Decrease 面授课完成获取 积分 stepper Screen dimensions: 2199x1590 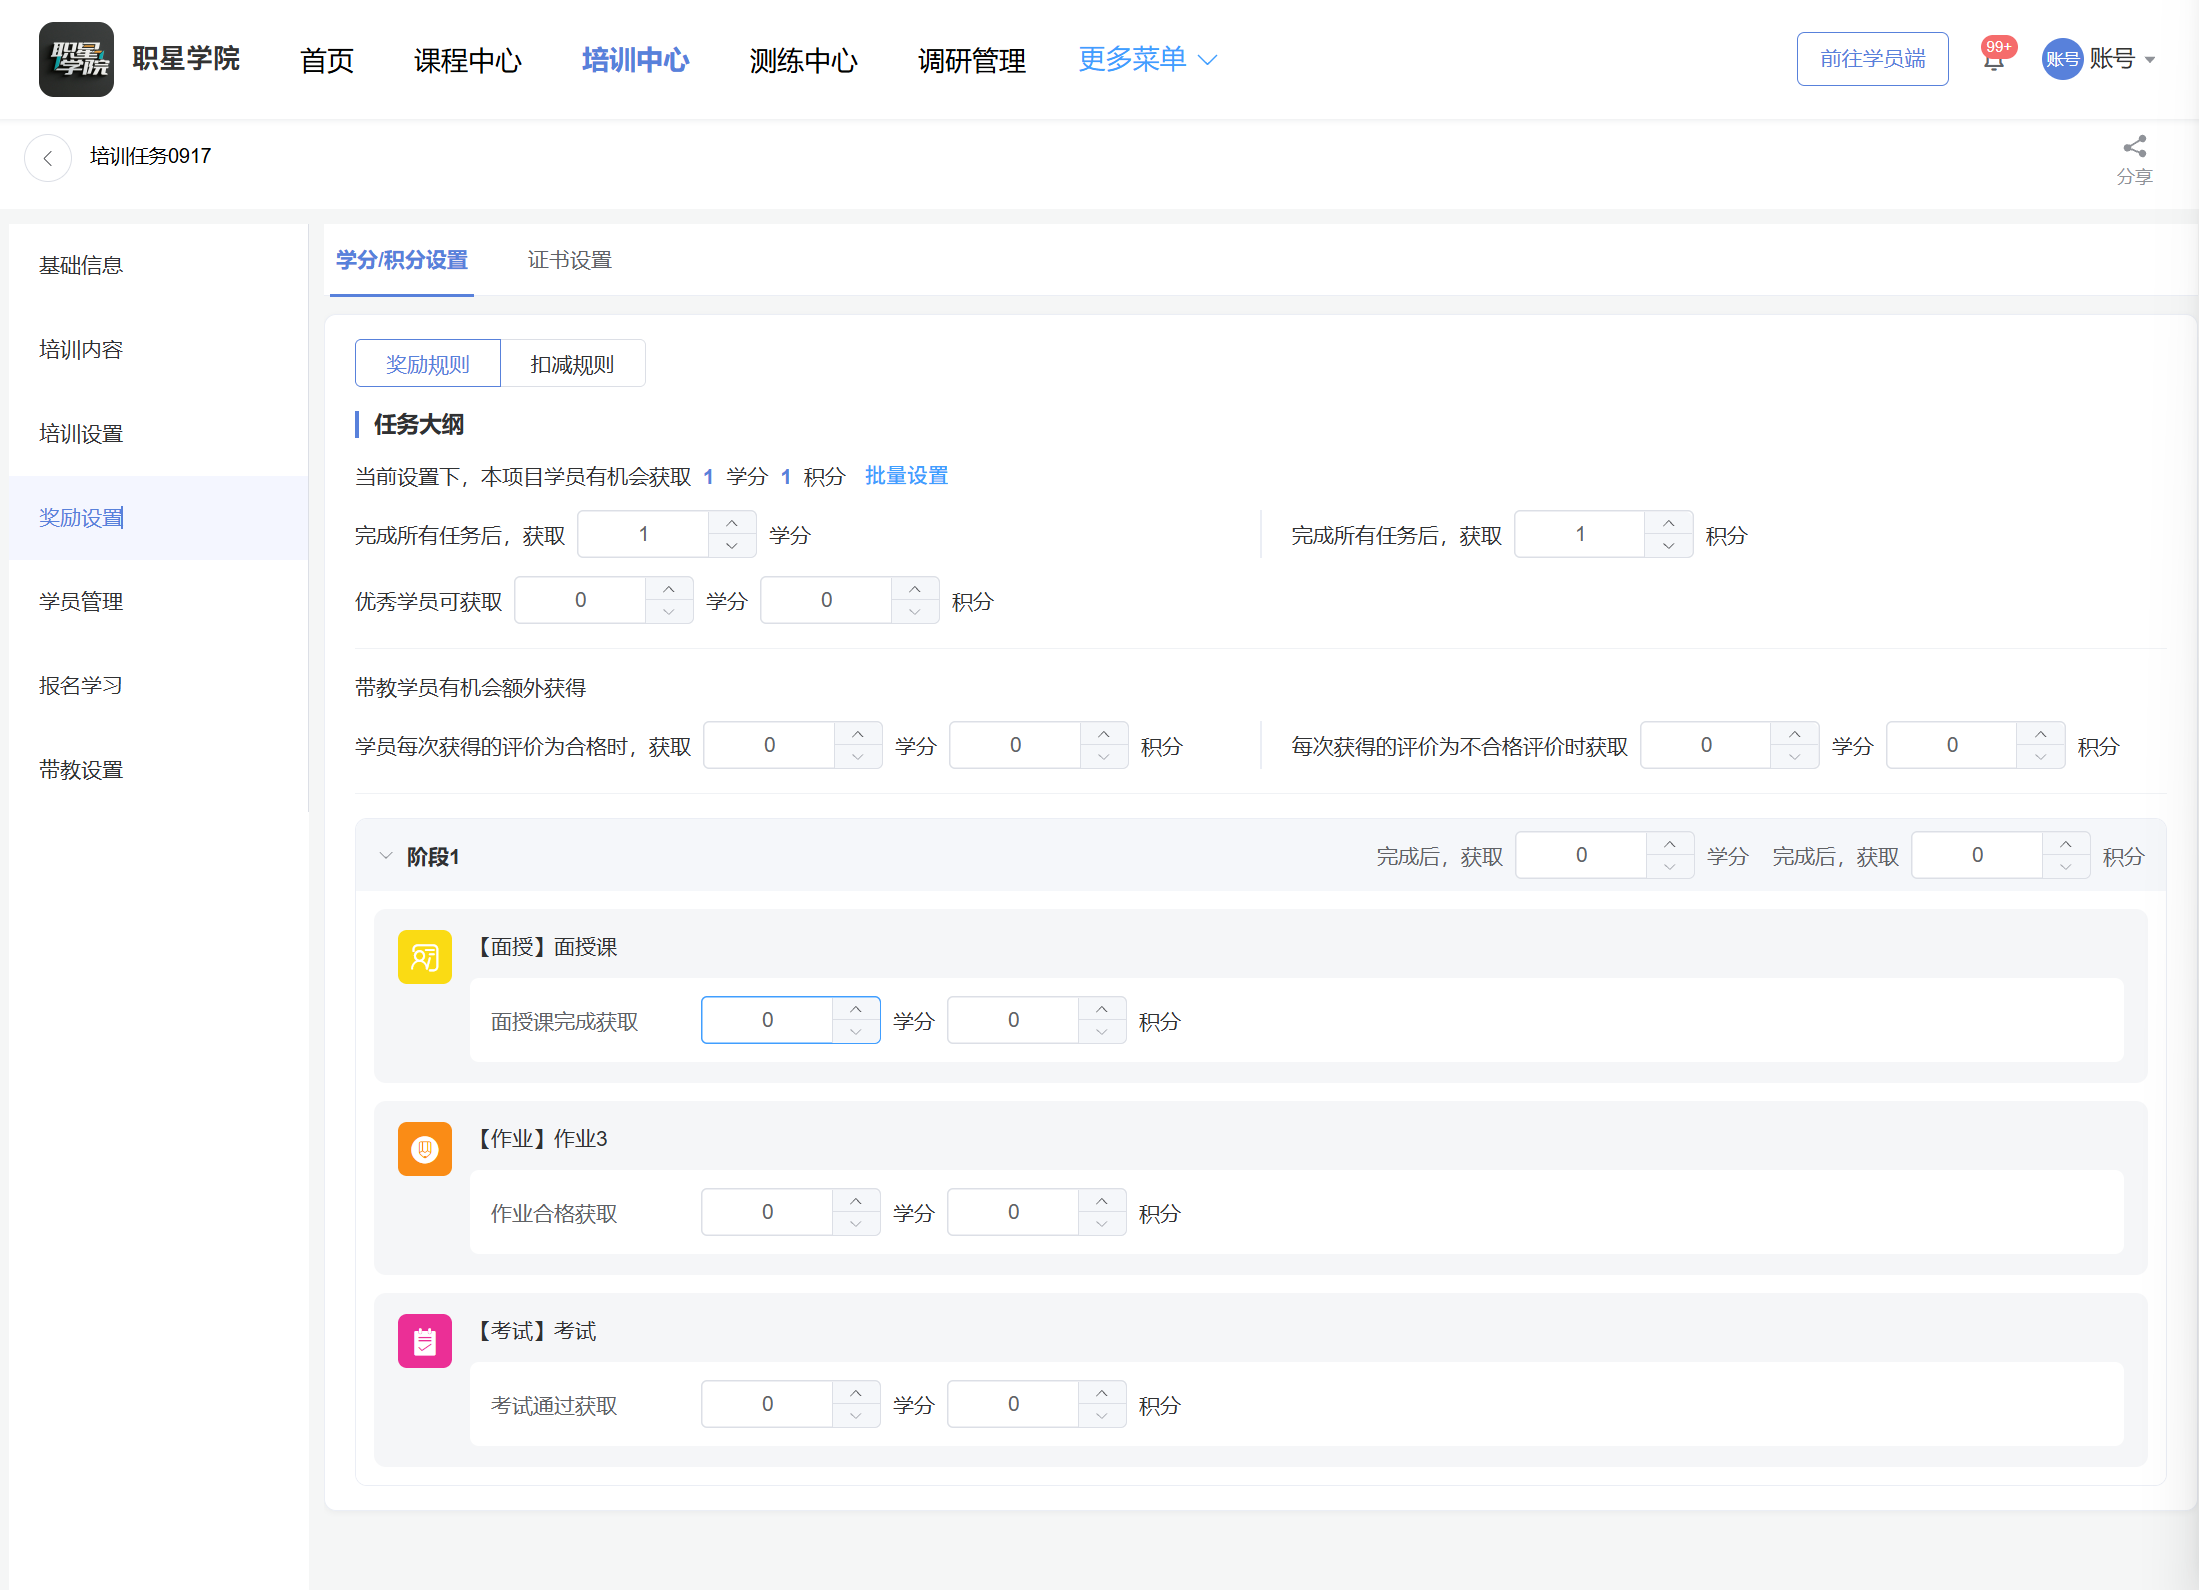tap(1102, 1032)
